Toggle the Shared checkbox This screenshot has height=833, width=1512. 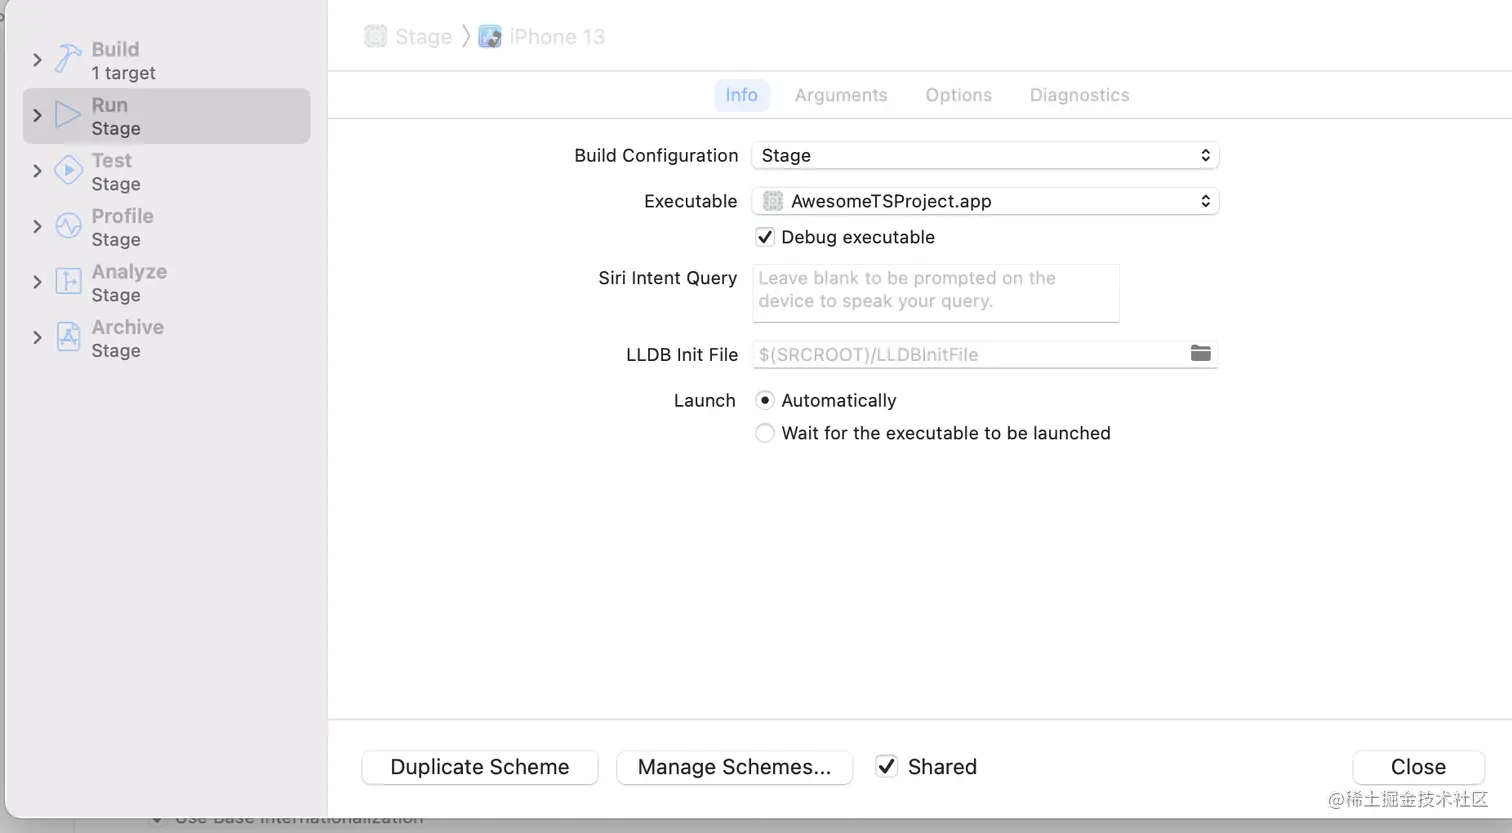886,766
